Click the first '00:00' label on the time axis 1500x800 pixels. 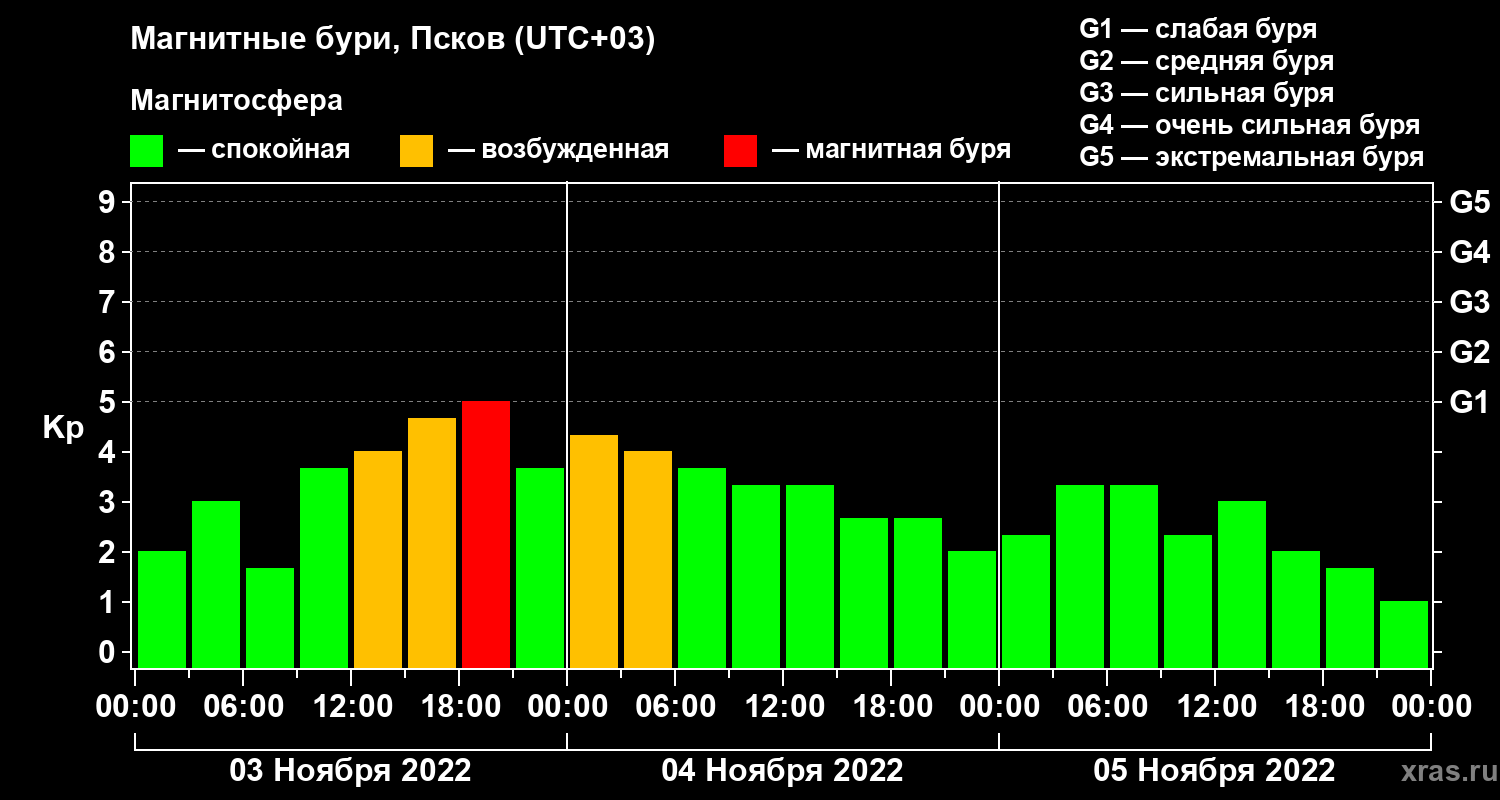click(135, 707)
